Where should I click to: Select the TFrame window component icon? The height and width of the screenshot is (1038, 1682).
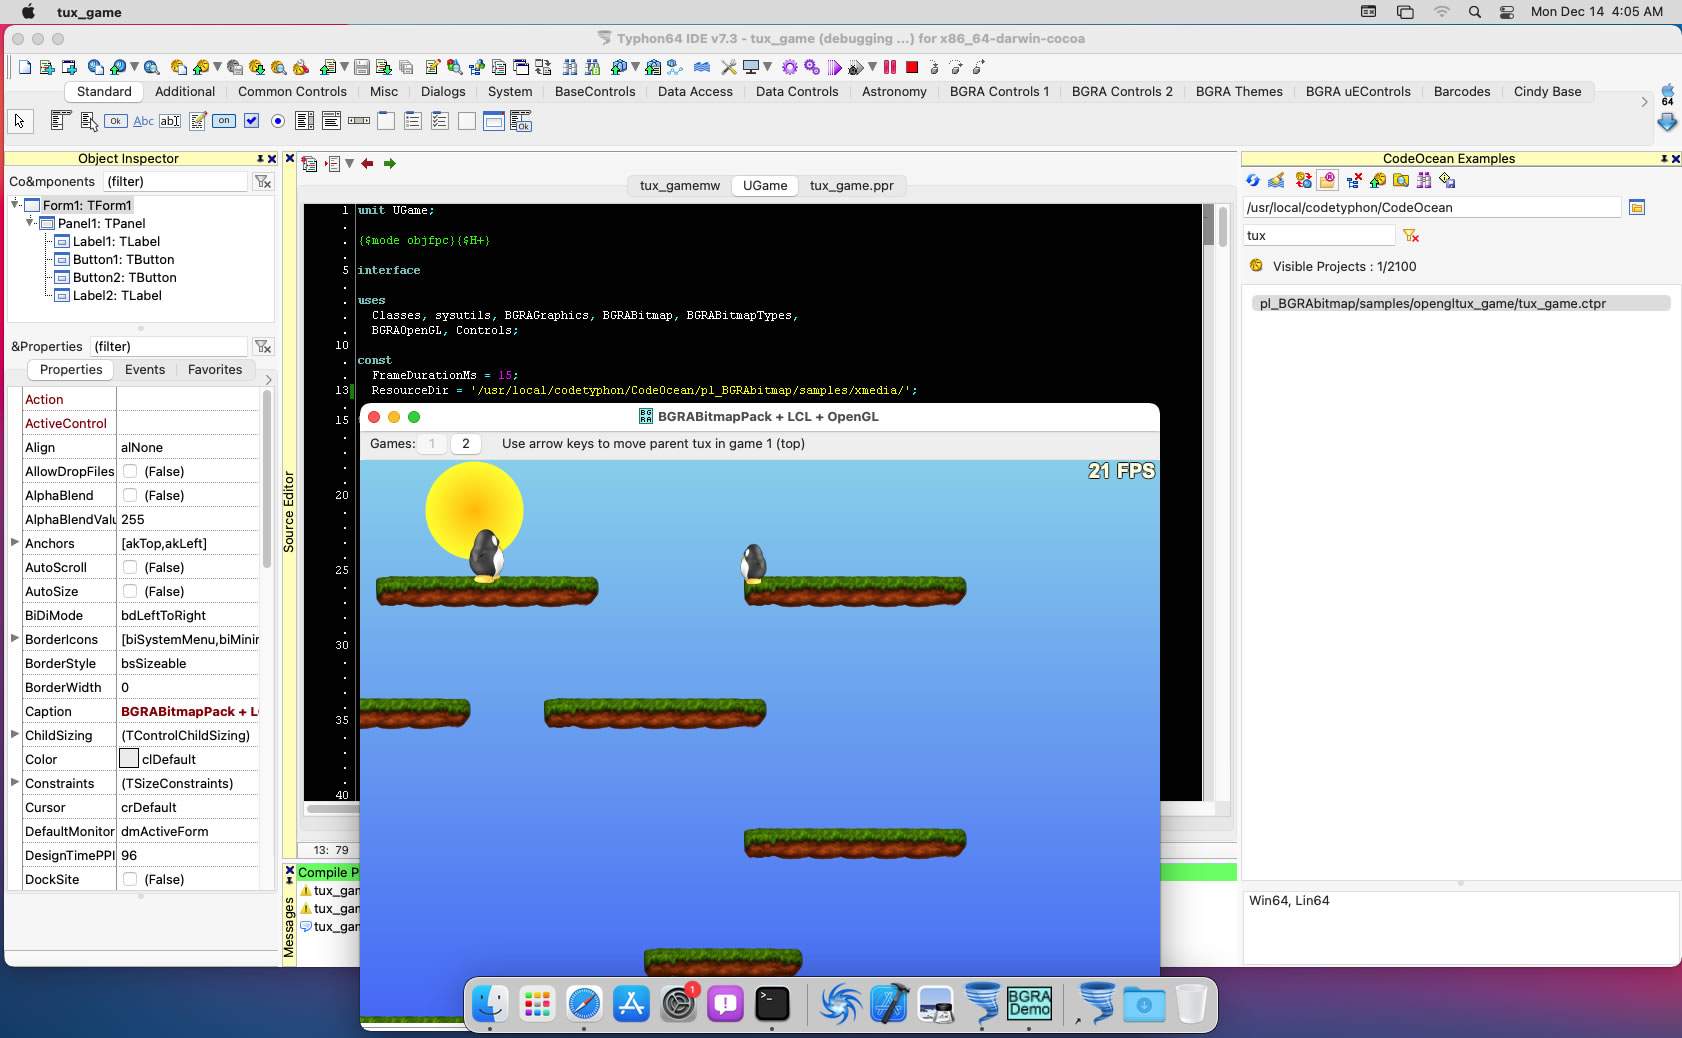[493, 121]
